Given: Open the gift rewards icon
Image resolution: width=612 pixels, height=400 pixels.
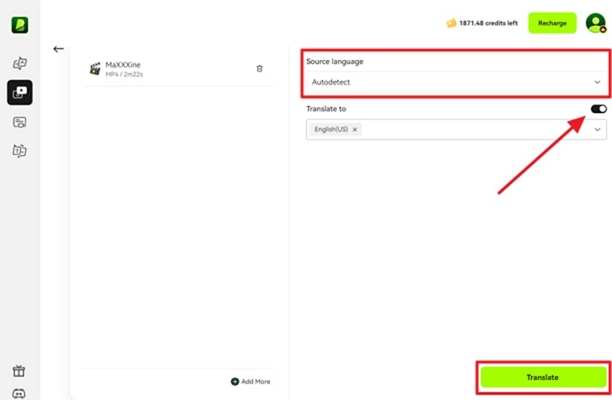Looking at the screenshot, I should click(x=19, y=371).
